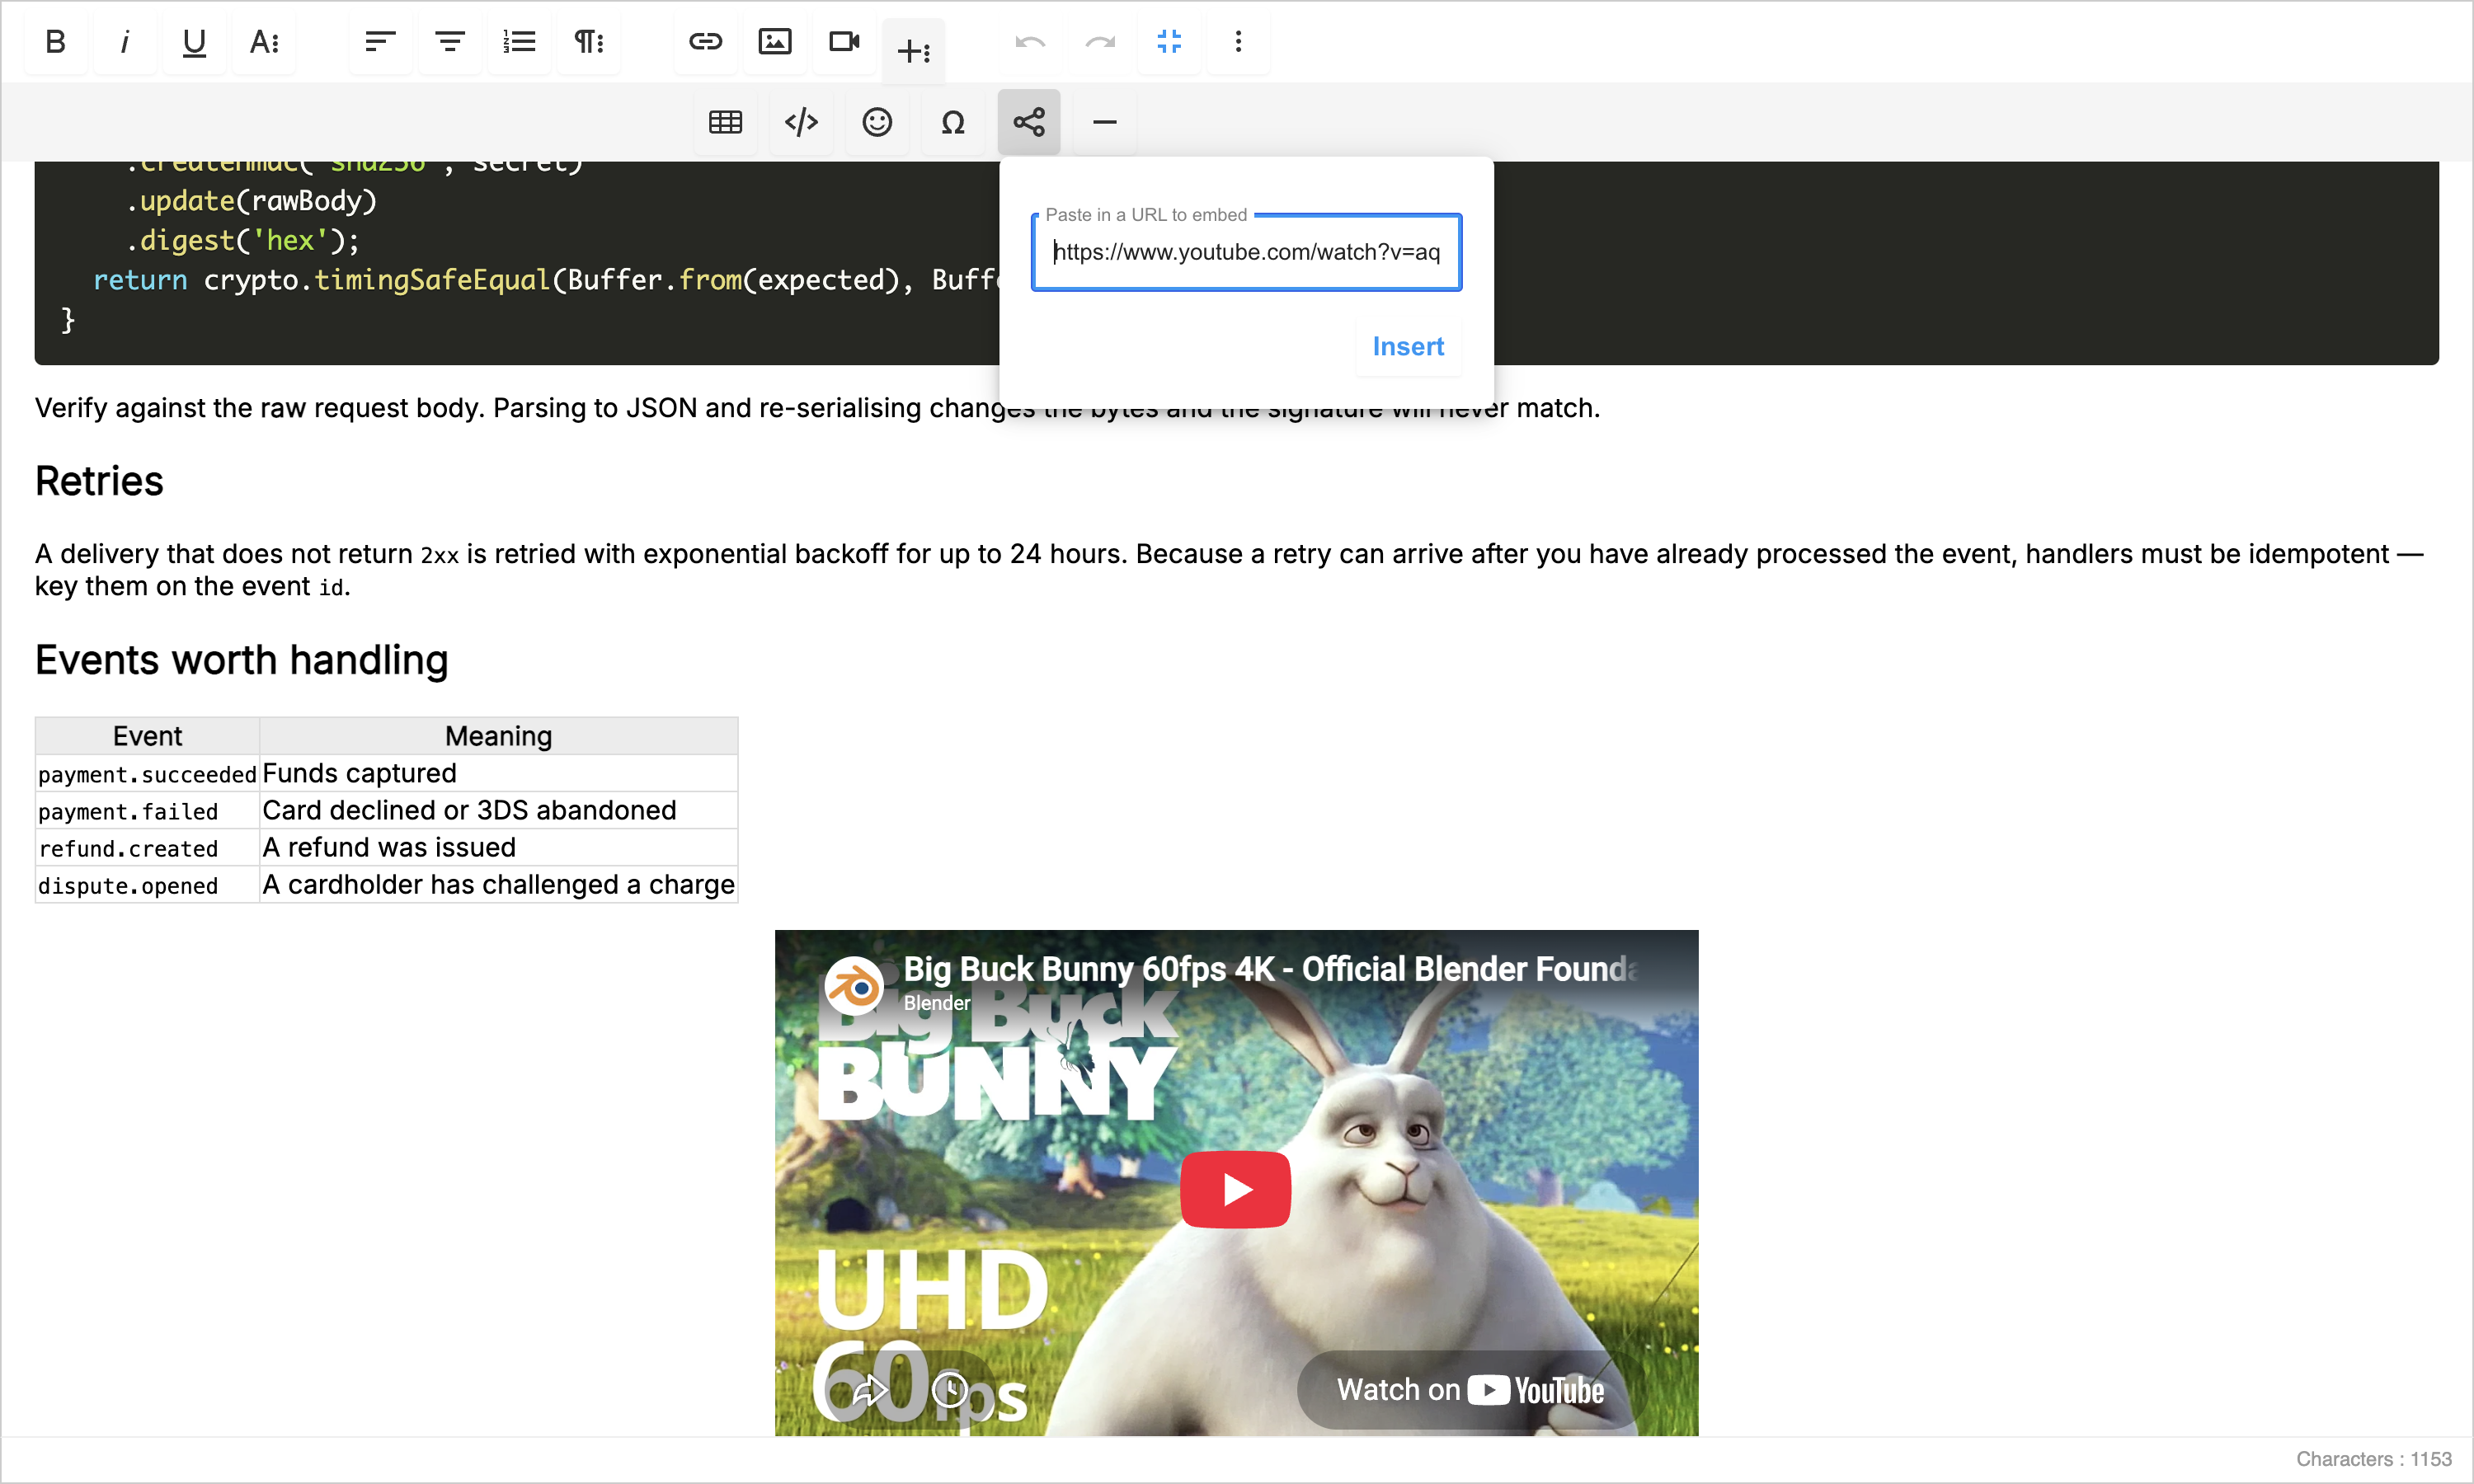Click the Blender channel logo

click(854, 988)
